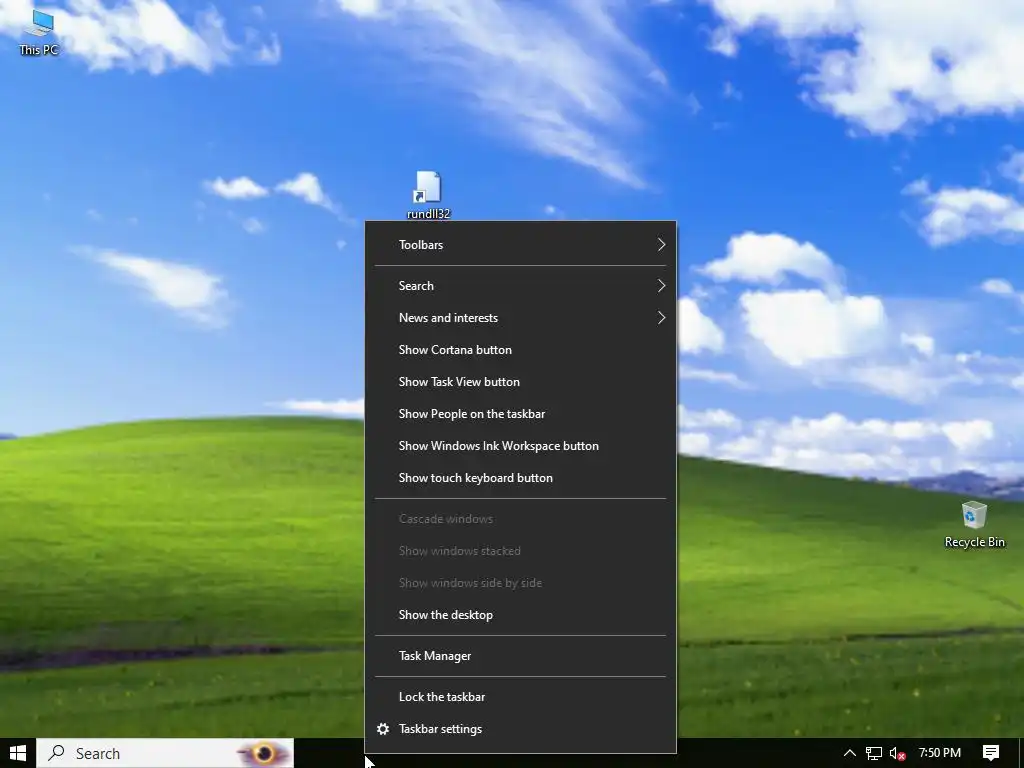Choose Show the desktop
1024x768 pixels.
(520, 615)
